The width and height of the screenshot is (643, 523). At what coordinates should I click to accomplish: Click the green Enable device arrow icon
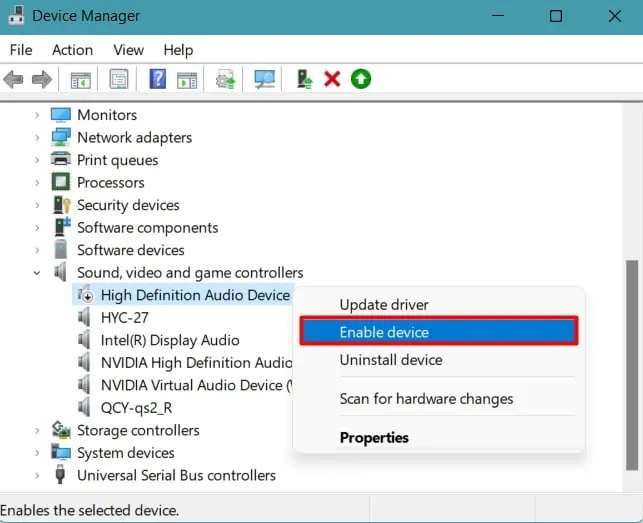[361, 79]
